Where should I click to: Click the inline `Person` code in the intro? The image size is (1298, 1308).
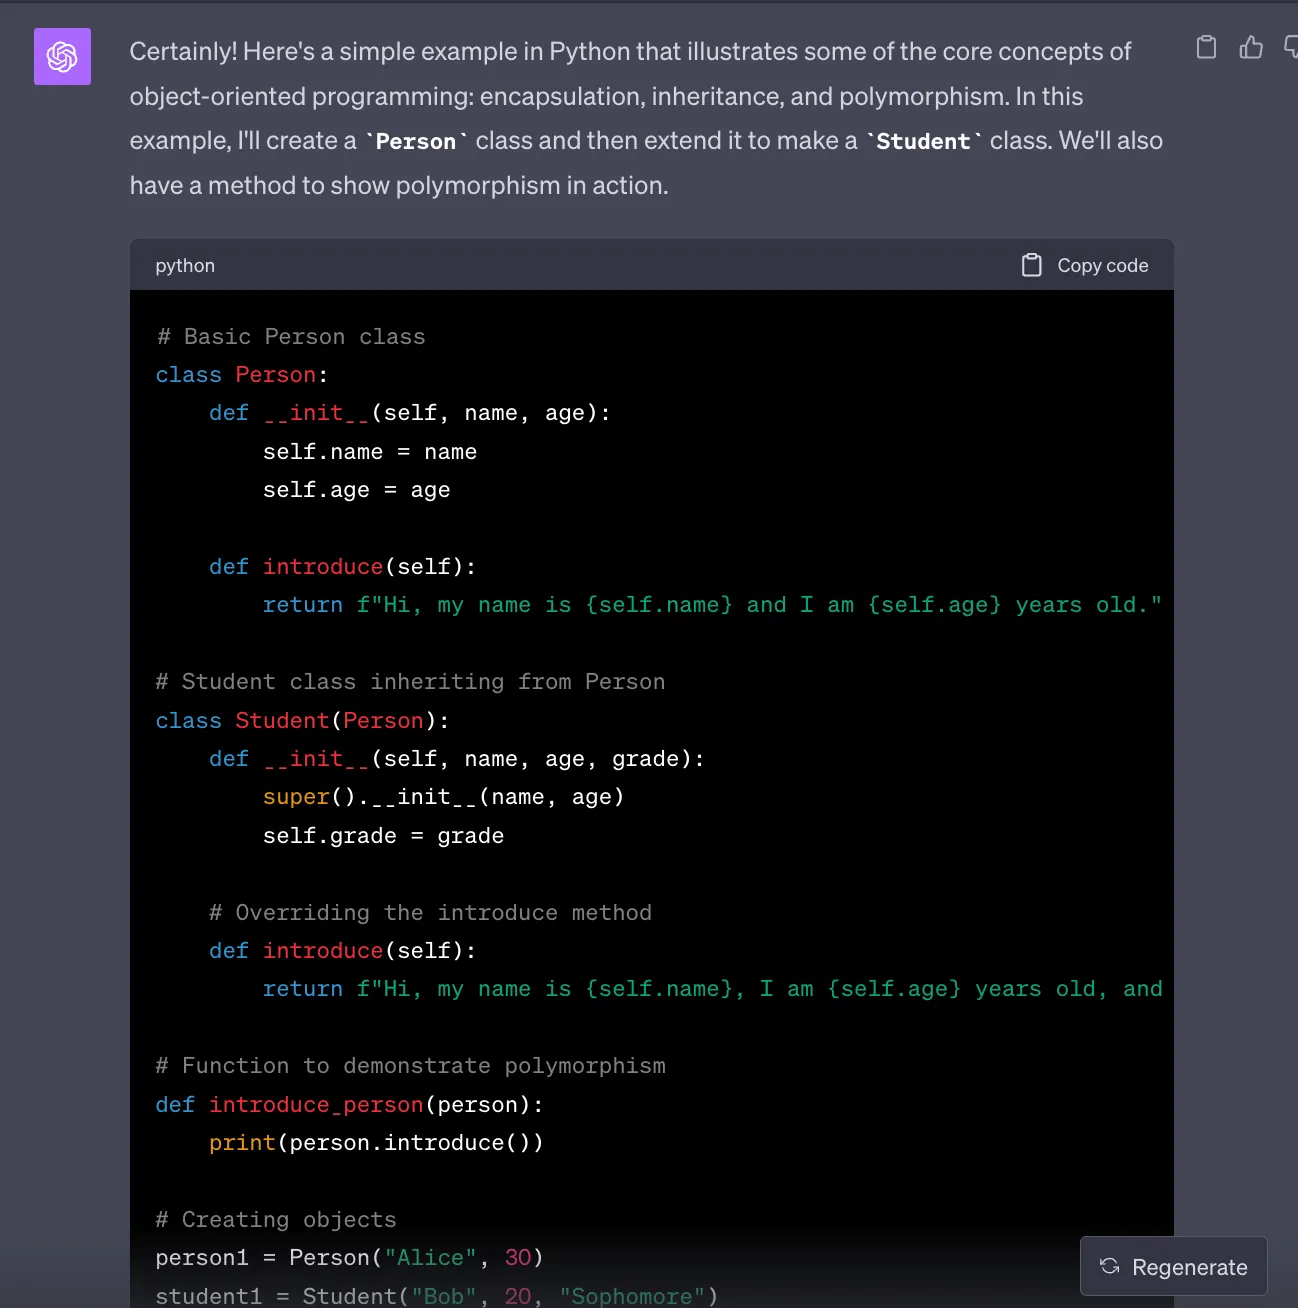416,142
